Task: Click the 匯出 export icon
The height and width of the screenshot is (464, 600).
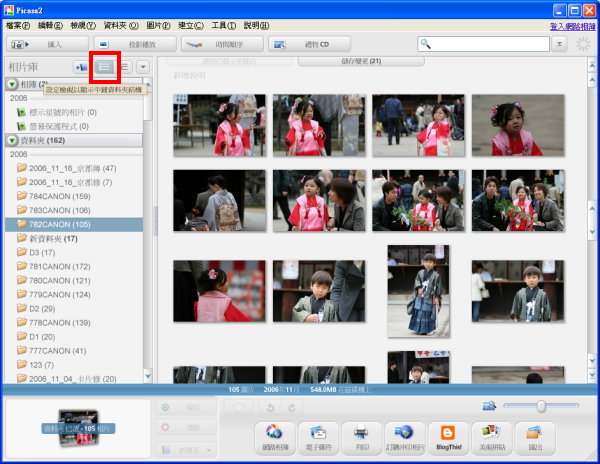Action: (x=534, y=433)
